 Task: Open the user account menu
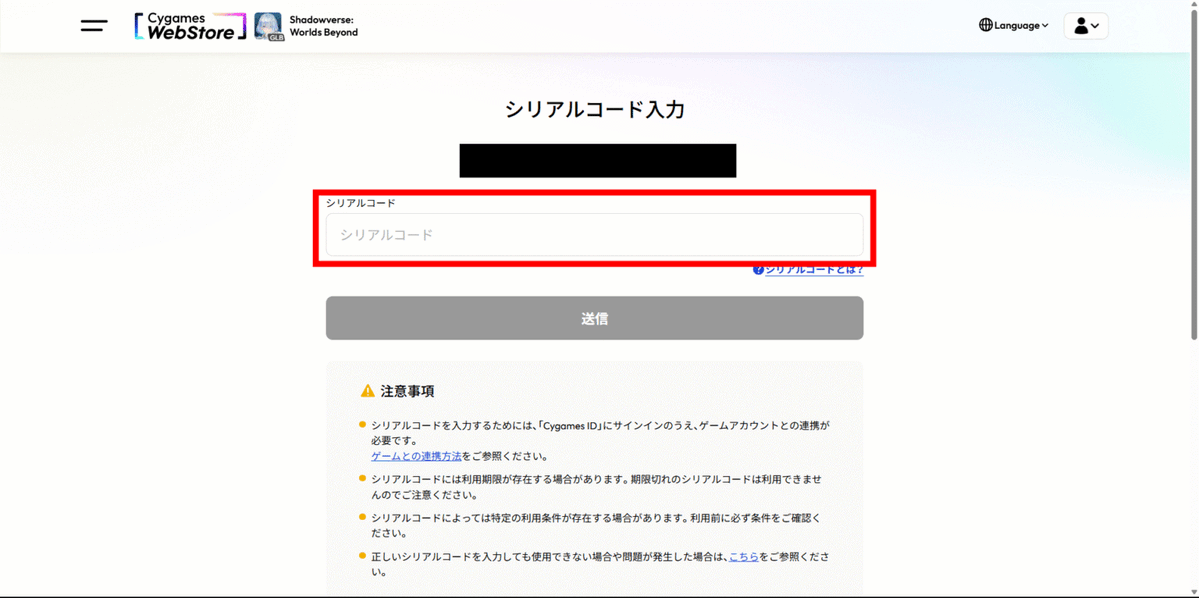(x=1086, y=26)
